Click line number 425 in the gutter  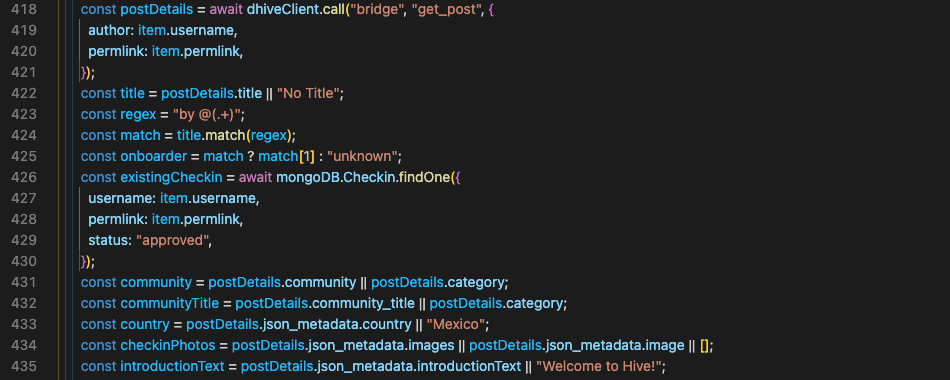(24, 156)
